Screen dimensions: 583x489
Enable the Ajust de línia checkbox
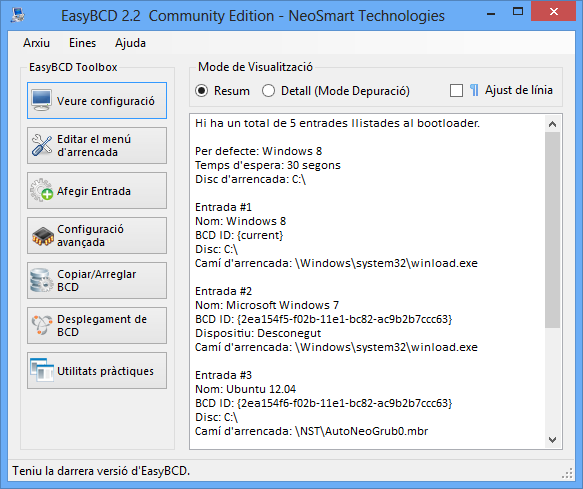(456, 91)
